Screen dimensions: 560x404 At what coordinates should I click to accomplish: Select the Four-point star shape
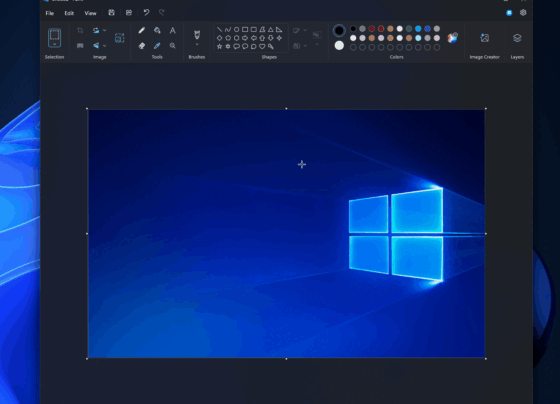pyautogui.click(x=279, y=38)
